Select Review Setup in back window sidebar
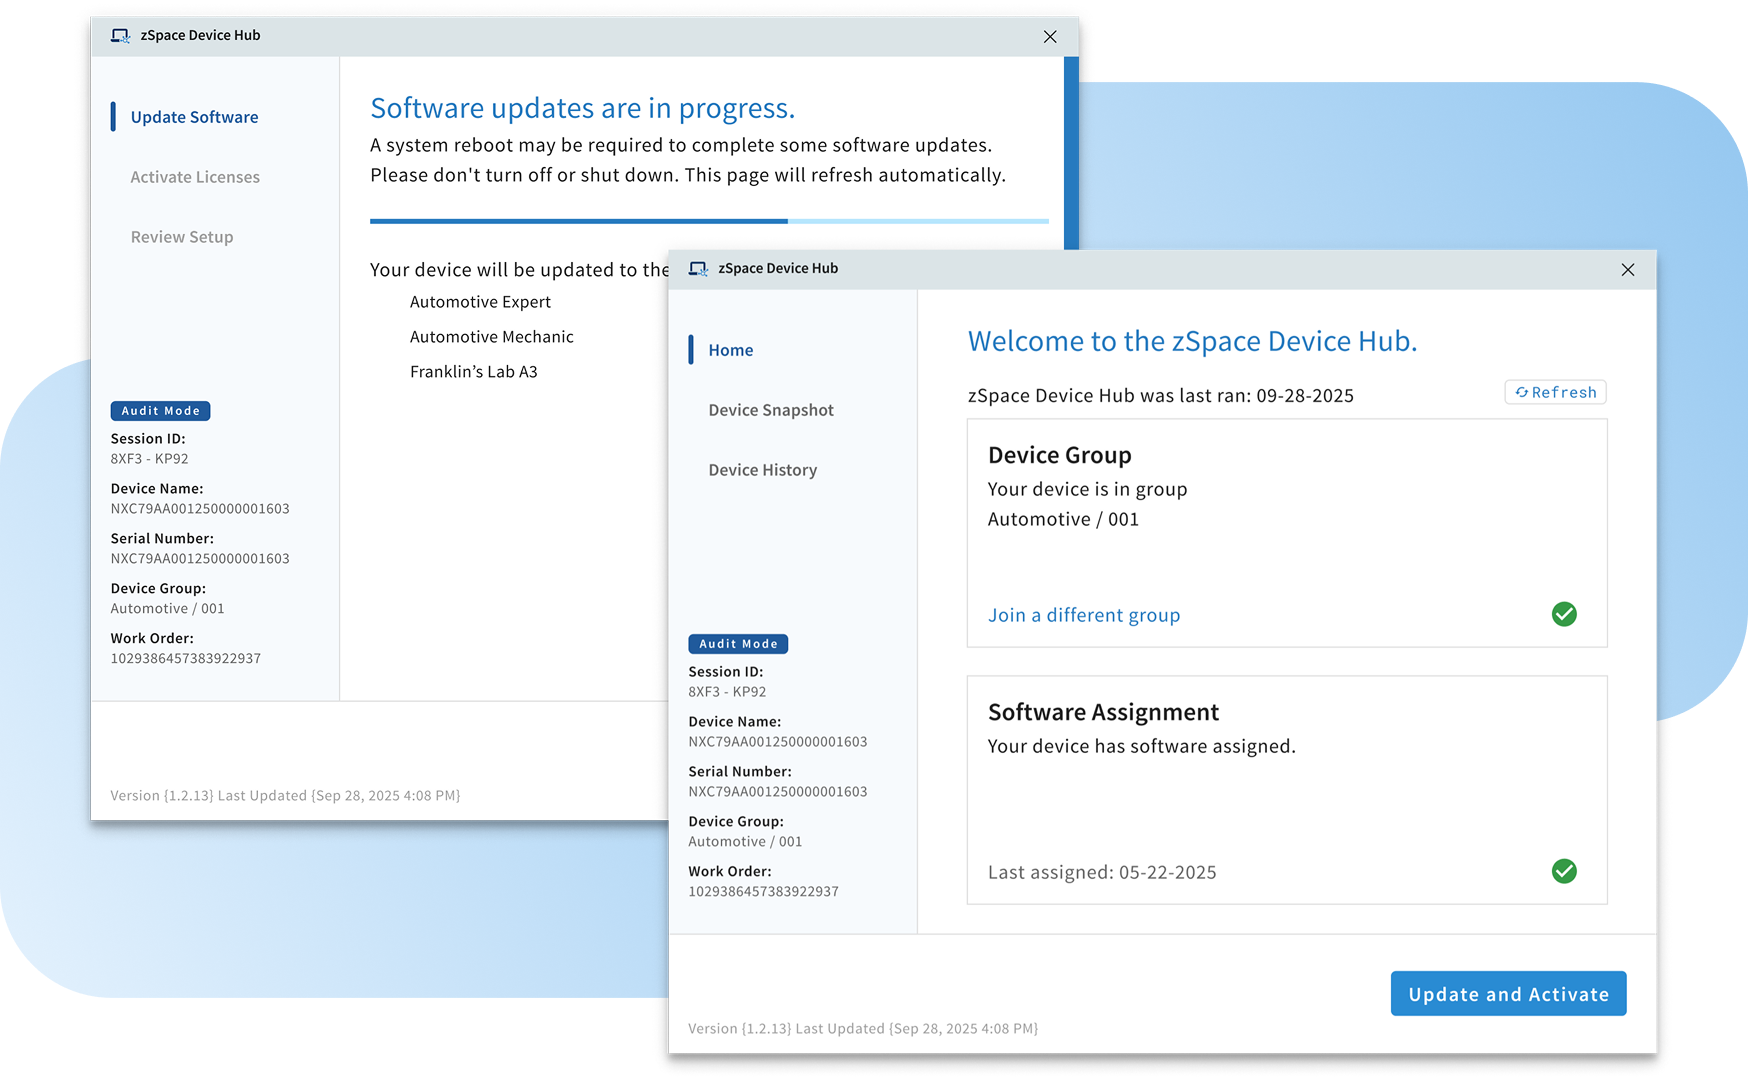1748x1080 pixels. (x=182, y=237)
